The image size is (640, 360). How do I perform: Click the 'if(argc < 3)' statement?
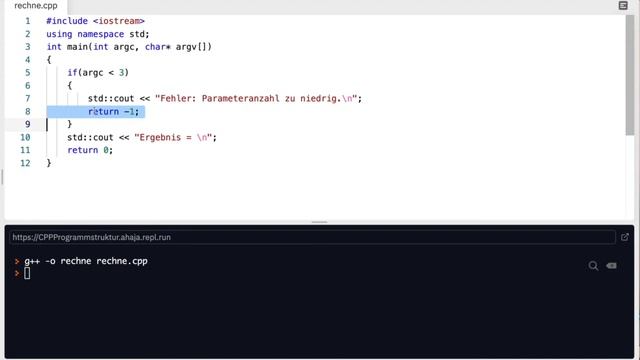(98, 73)
